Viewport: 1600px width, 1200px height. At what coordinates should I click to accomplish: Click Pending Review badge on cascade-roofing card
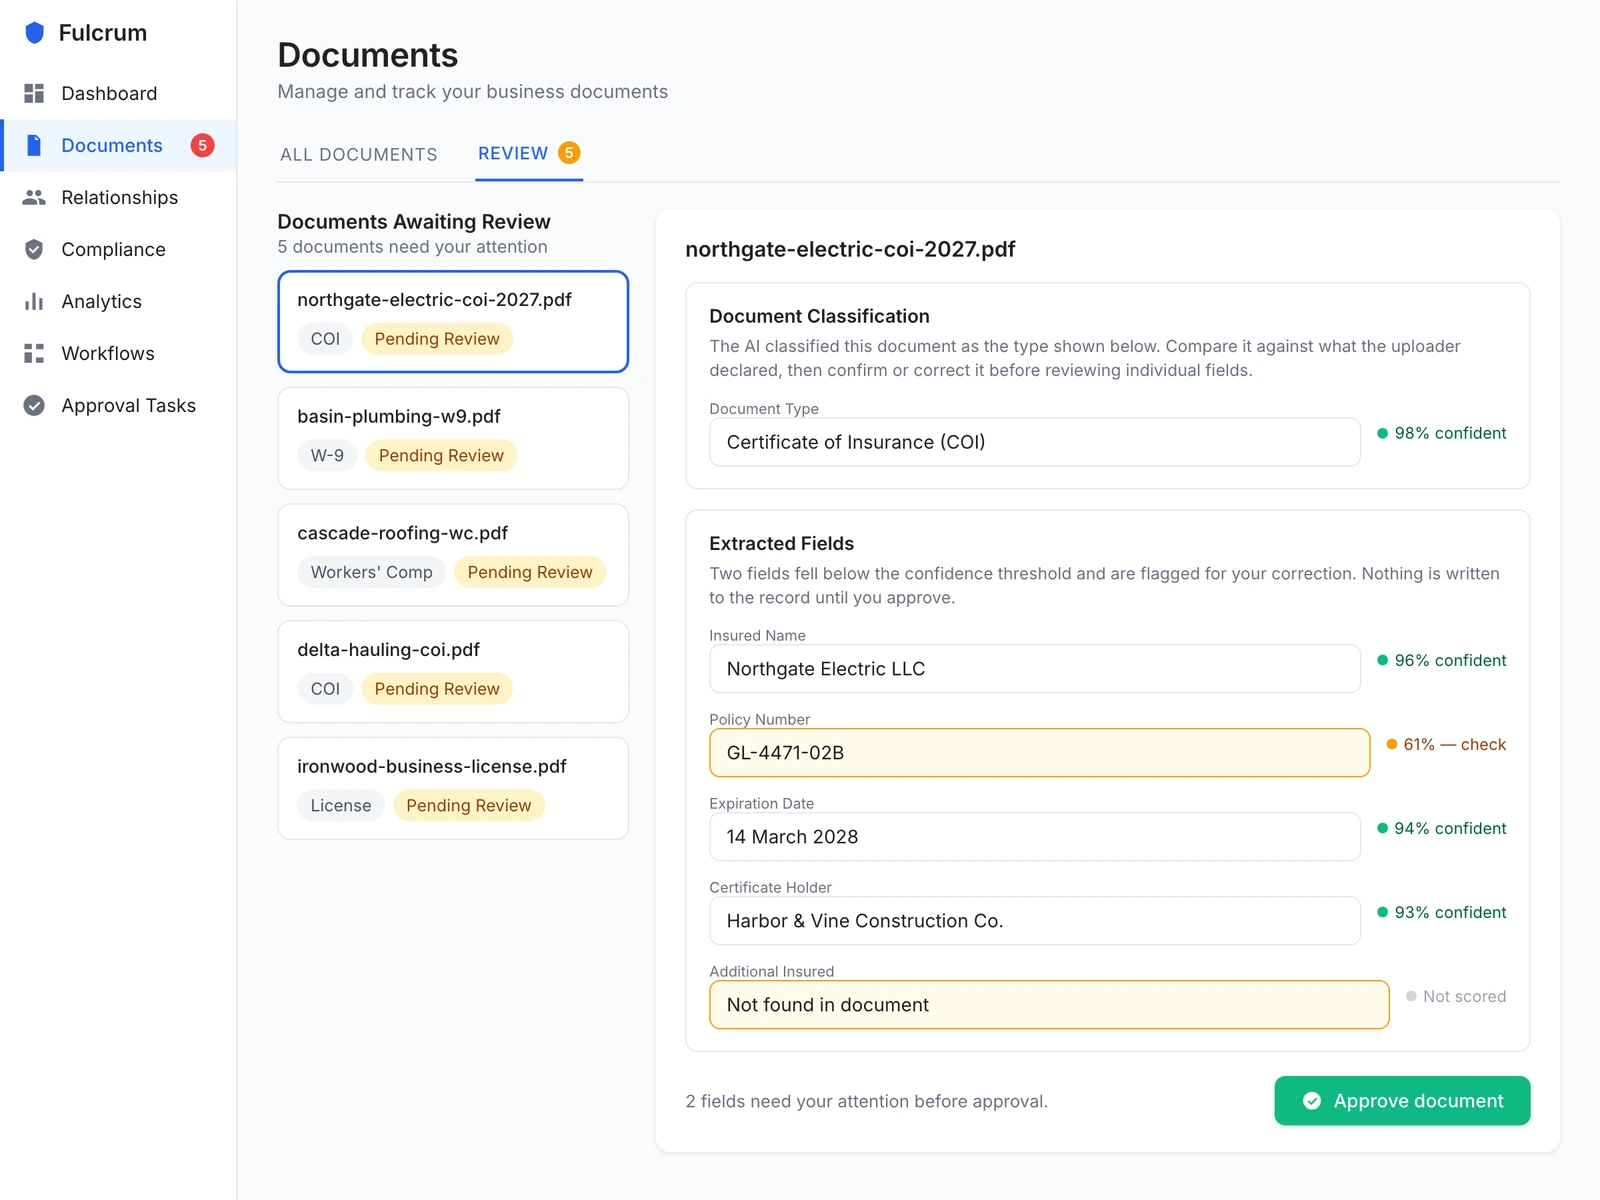pos(530,572)
